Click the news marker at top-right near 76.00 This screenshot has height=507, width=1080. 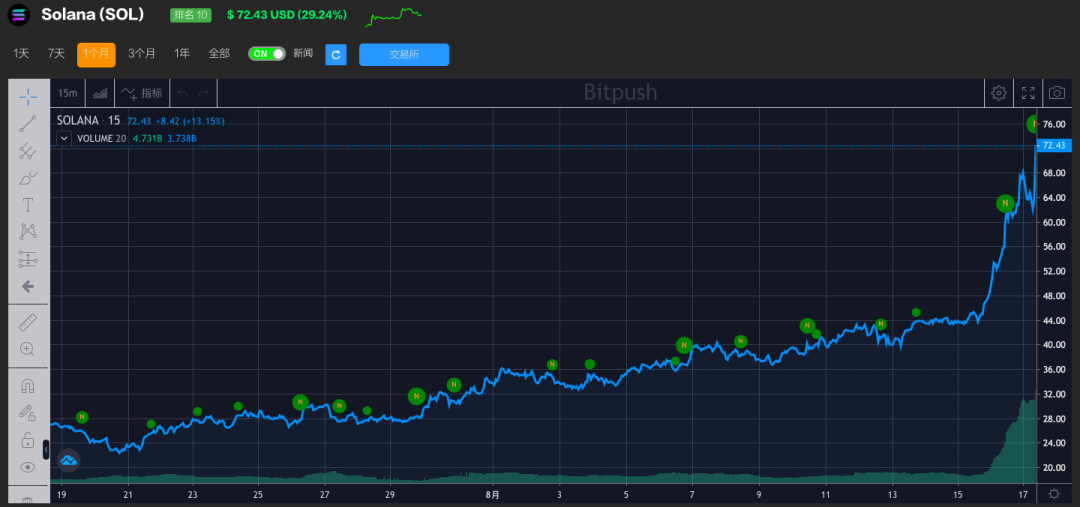pyautogui.click(x=1033, y=124)
